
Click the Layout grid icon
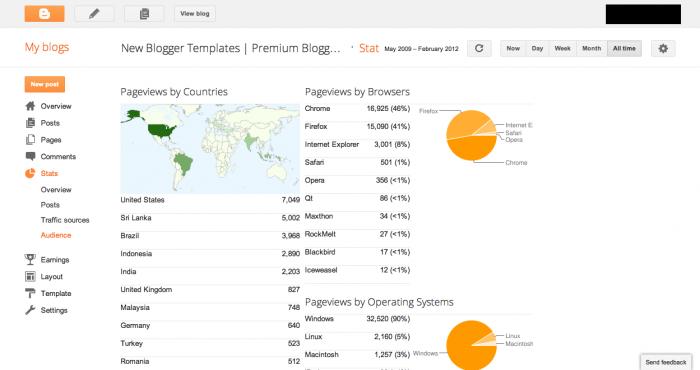(30, 277)
